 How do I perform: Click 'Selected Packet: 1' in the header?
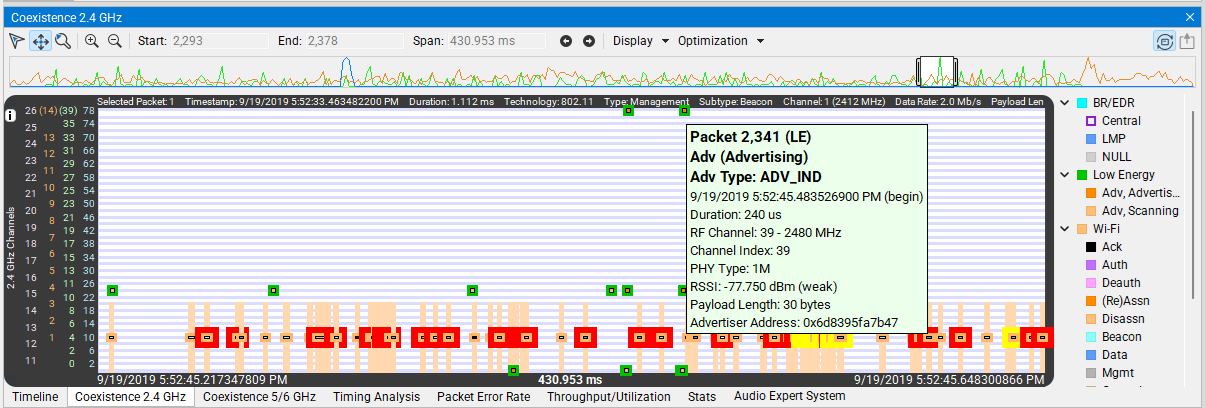[136, 102]
